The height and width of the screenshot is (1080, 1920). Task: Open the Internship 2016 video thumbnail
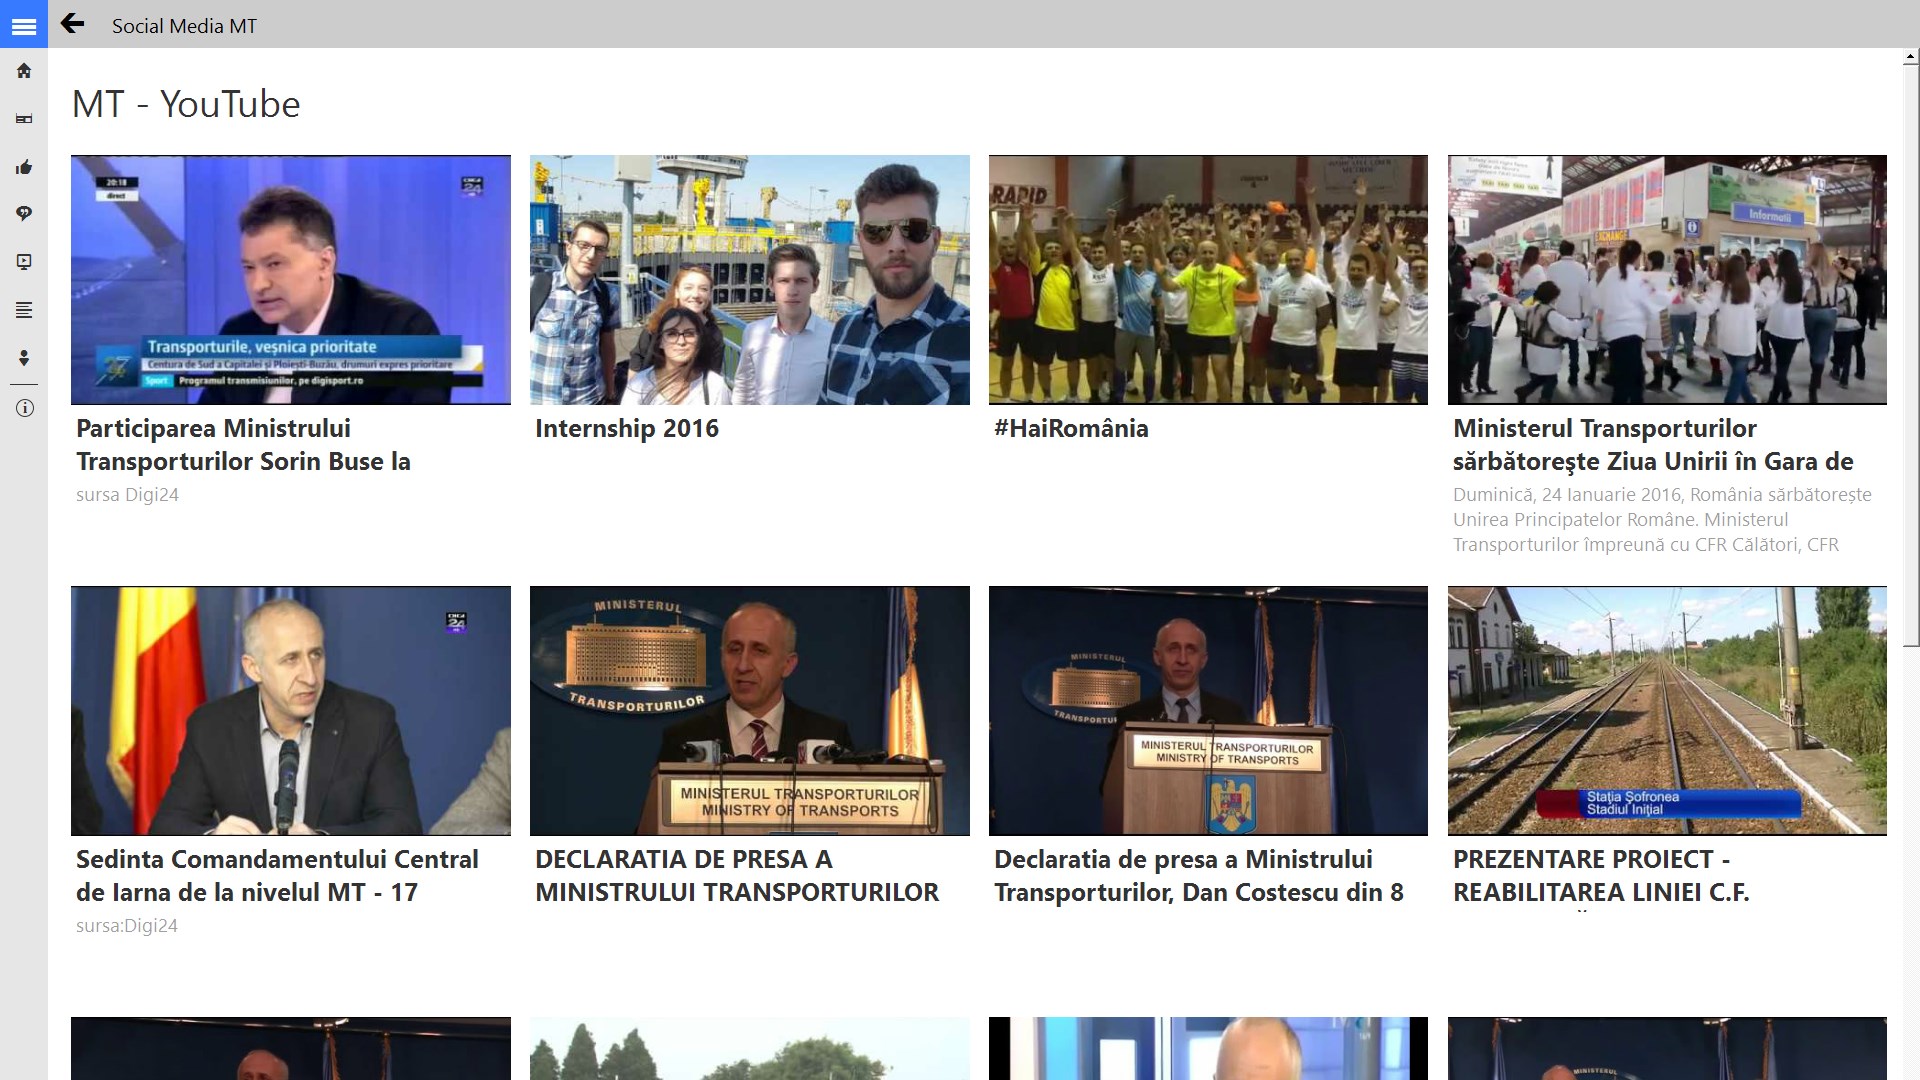click(x=749, y=279)
